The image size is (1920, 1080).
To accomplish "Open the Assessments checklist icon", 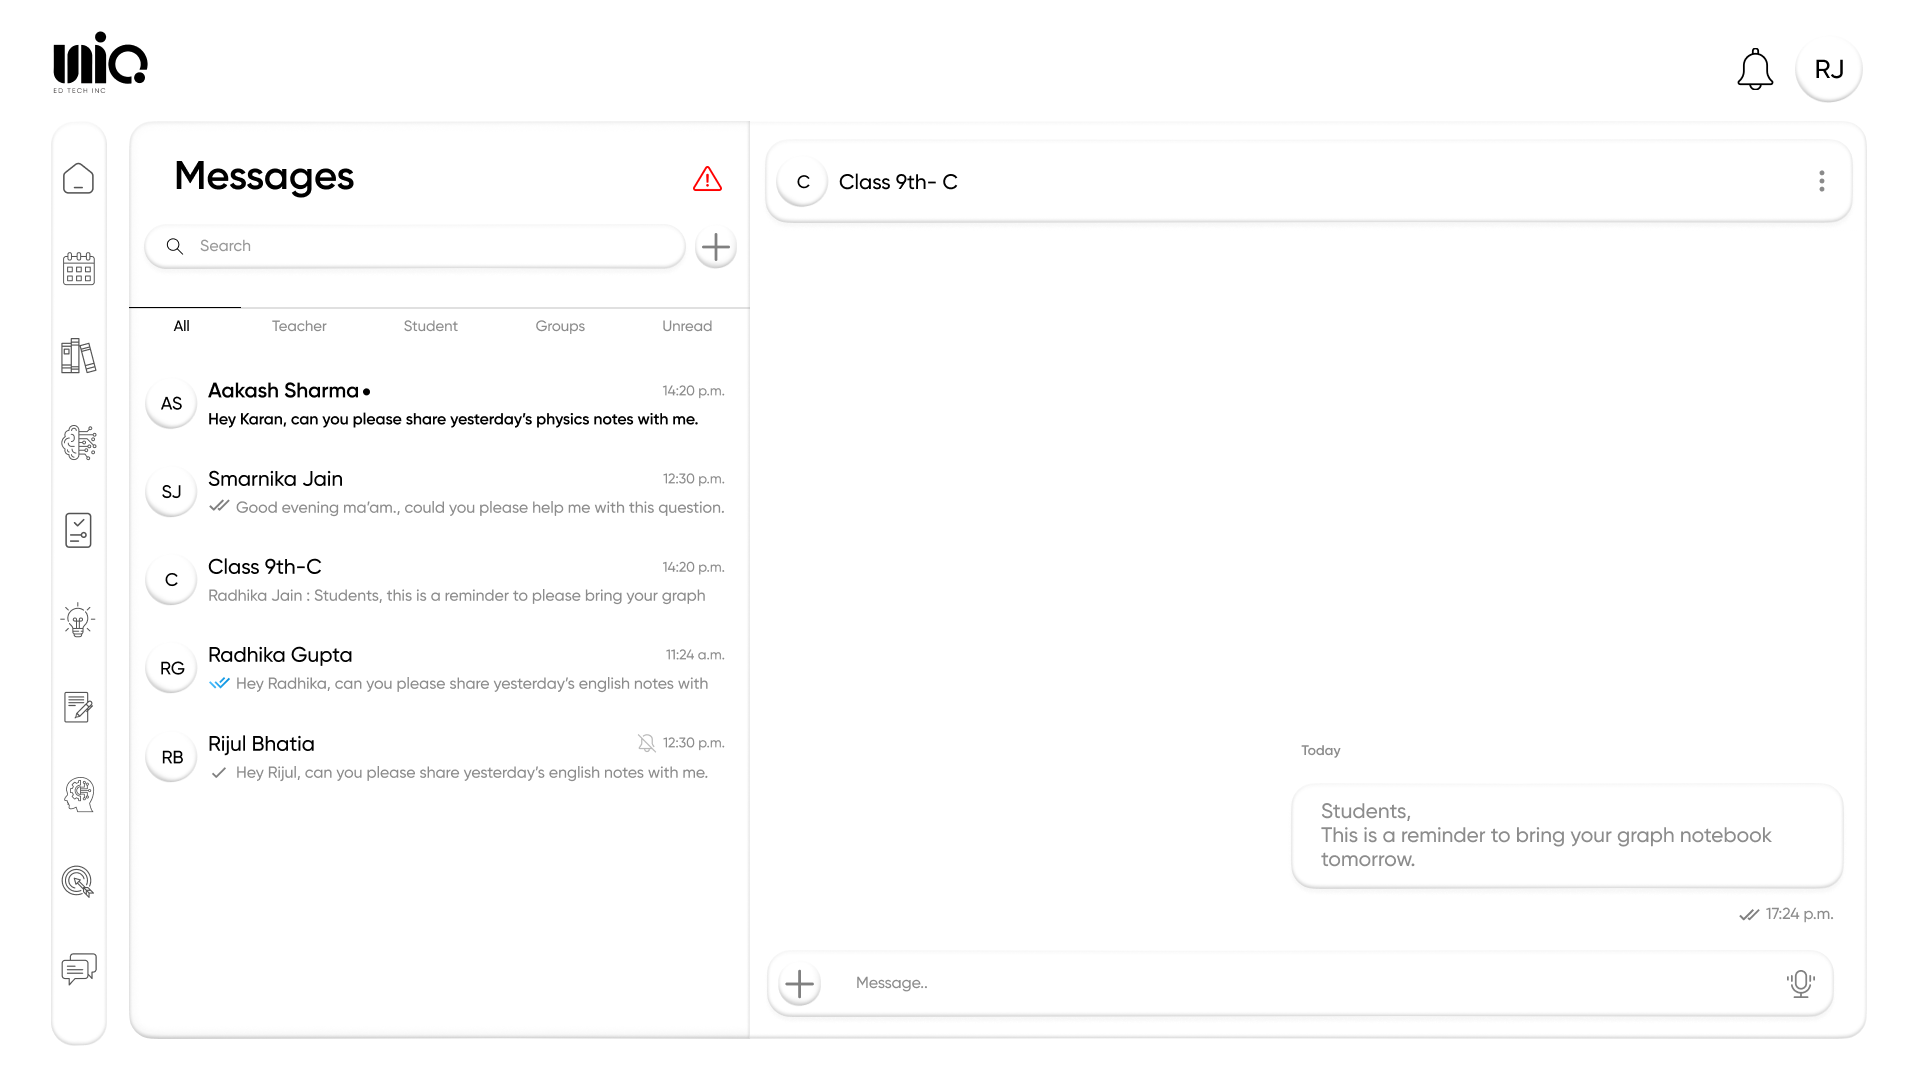I will [78, 530].
